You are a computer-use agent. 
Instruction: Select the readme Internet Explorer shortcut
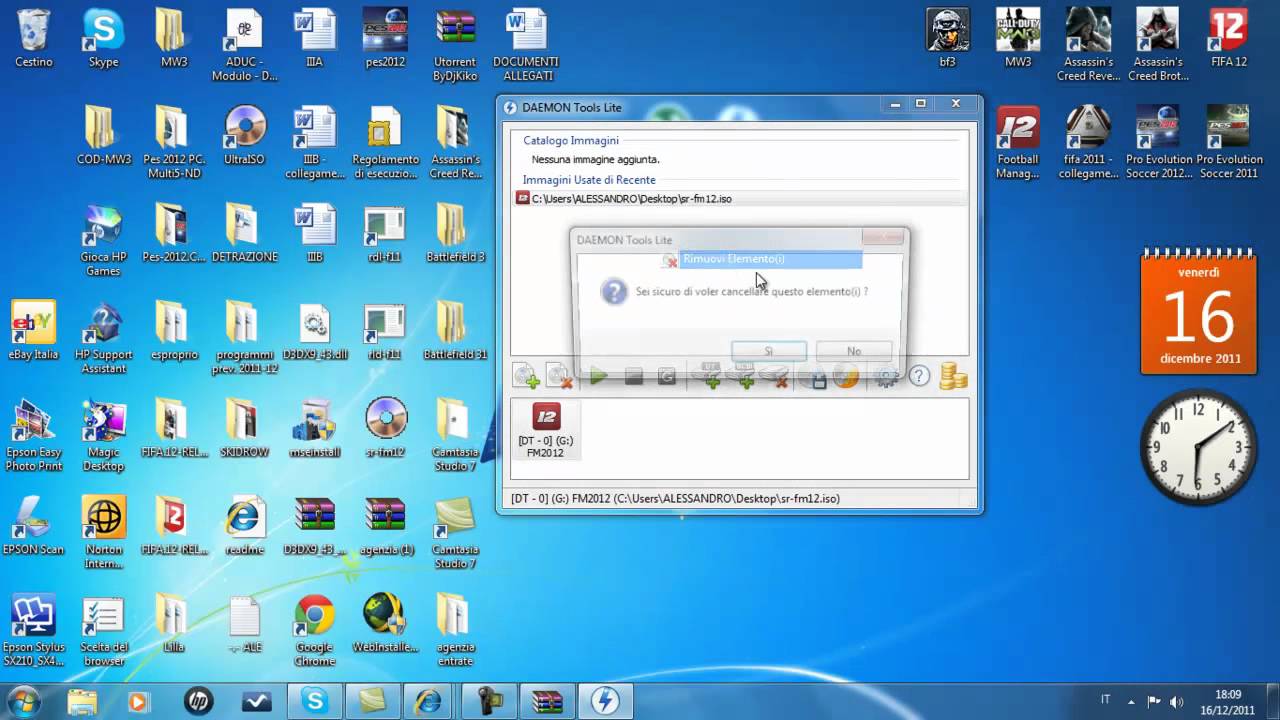[x=244, y=526]
